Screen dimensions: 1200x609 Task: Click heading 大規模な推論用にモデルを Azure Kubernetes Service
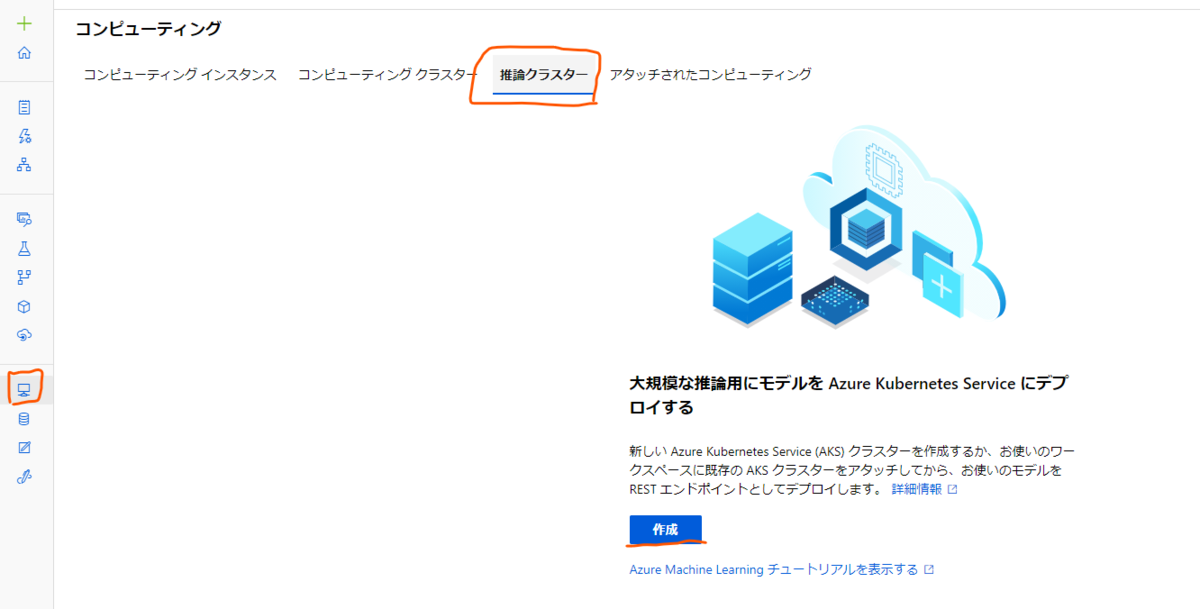[x=850, y=395]
